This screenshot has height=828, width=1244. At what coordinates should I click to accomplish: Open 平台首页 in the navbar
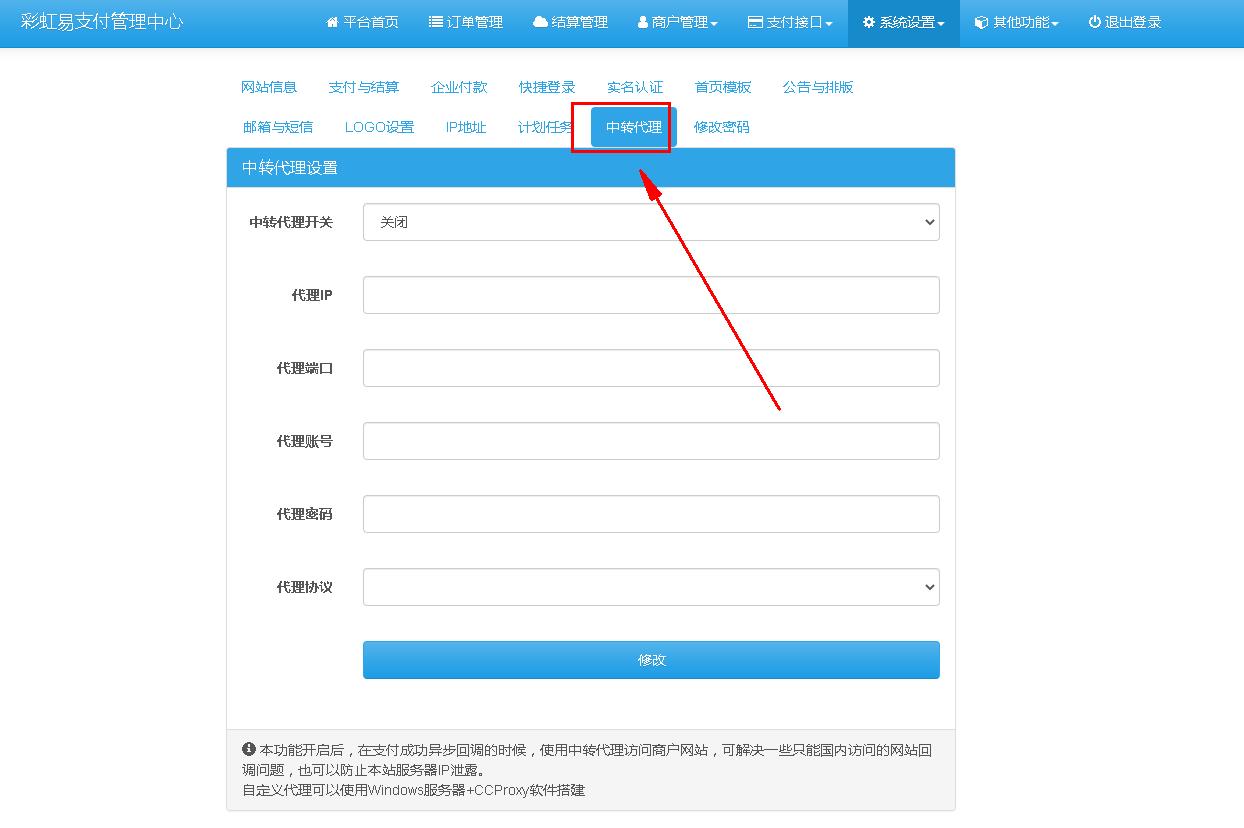(362, 23)
